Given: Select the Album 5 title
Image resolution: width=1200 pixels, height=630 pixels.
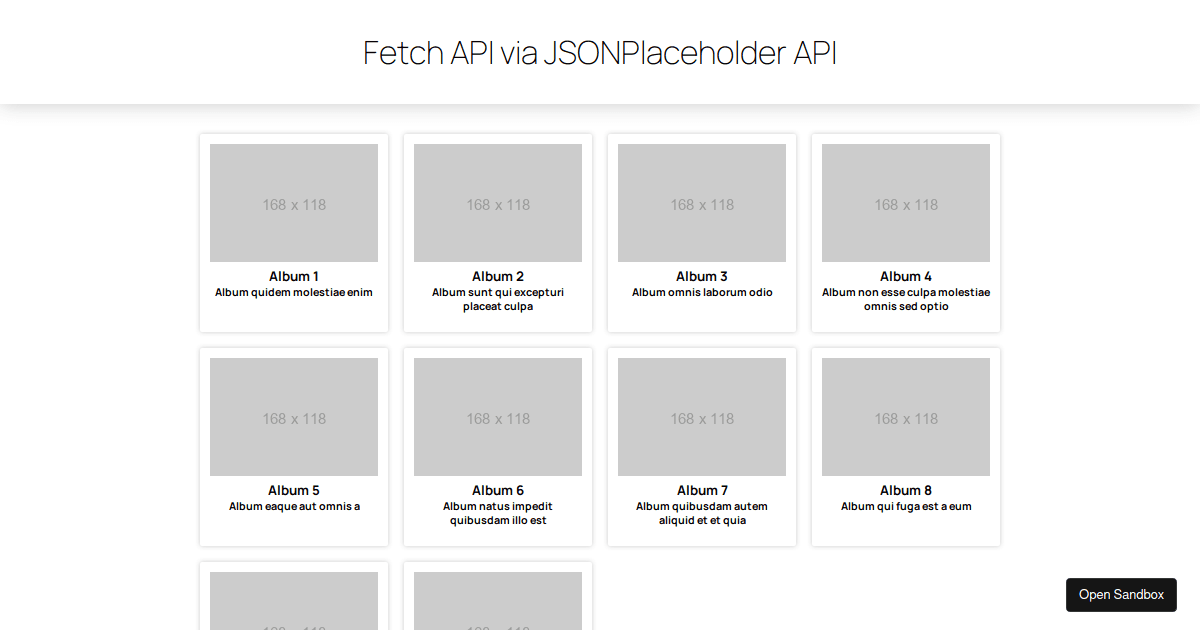Looking at the screenshot, I should pos(293,490).
